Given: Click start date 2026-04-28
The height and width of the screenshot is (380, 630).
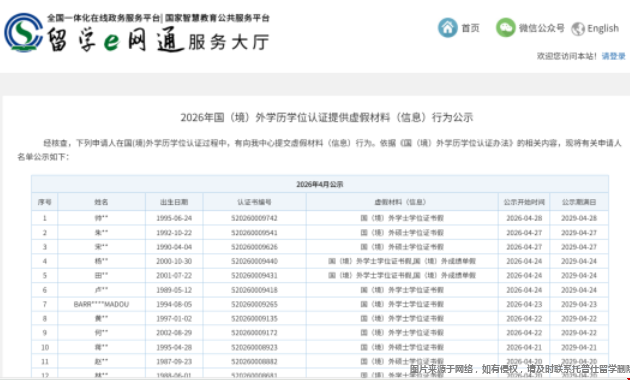Looking at the screenshot, I should pos(524,218).
